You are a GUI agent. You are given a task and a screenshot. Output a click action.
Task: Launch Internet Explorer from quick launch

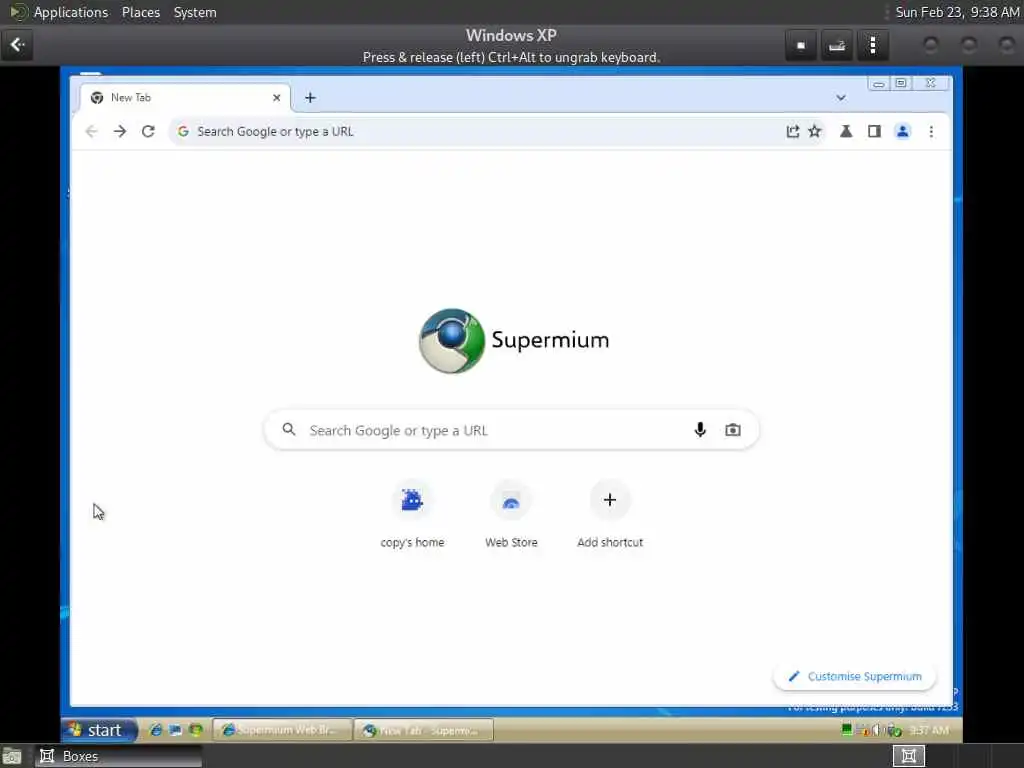tap(155, 729)
